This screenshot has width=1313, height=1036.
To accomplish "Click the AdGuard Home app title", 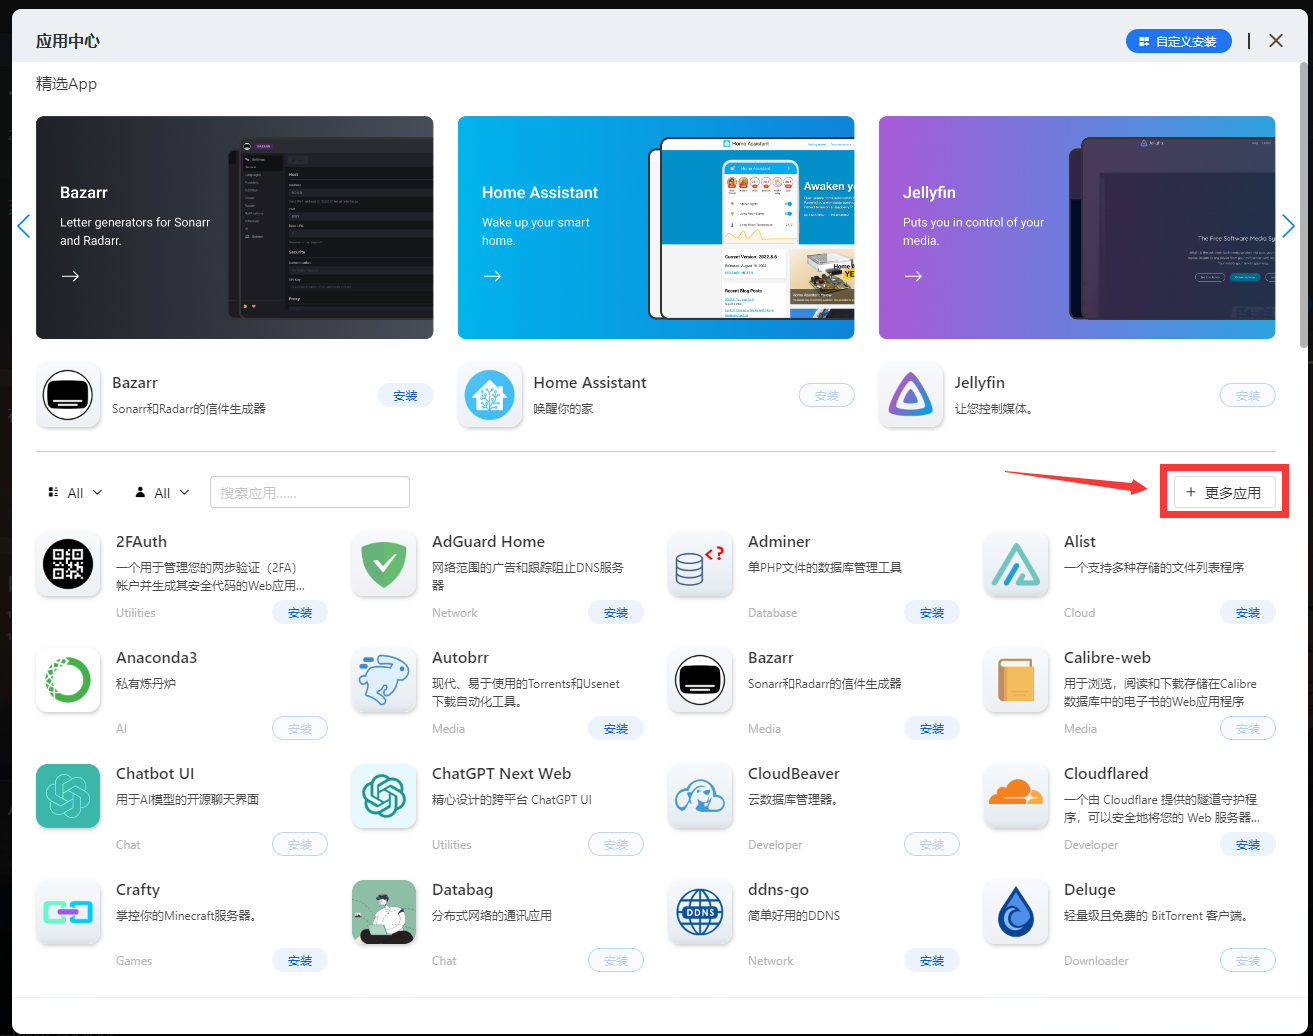I will point(488,542).
